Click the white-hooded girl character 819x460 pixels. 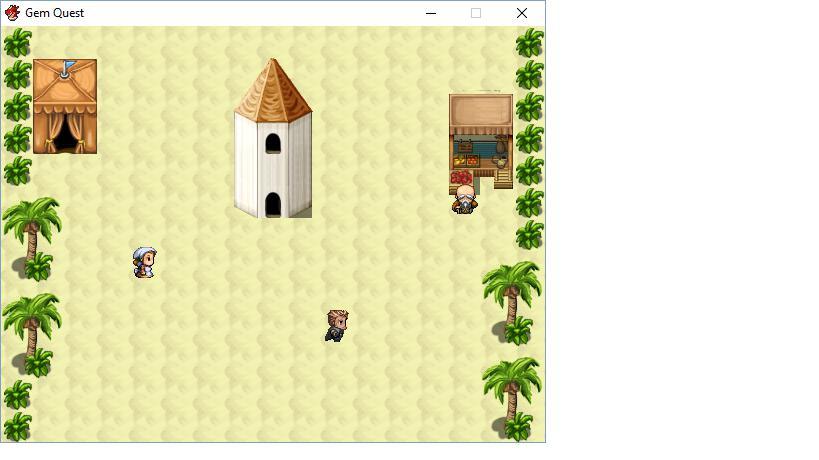(x=145, y=263)
